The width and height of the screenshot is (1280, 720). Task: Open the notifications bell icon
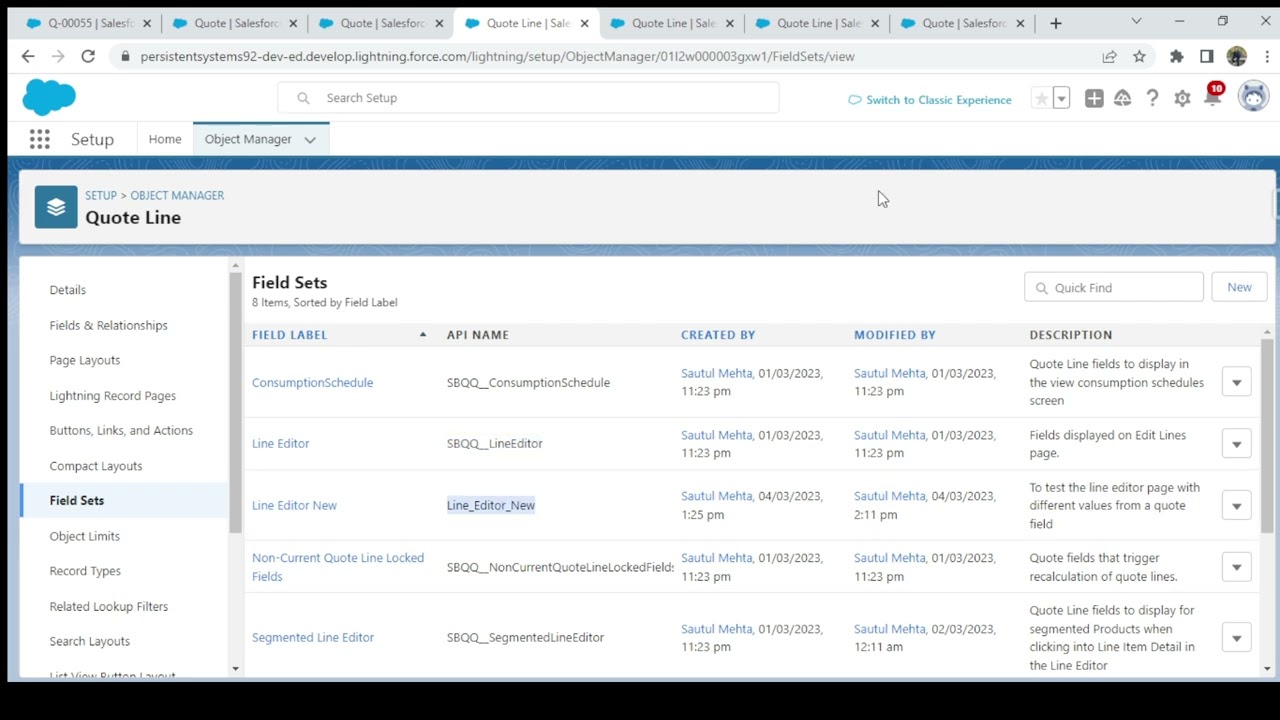click(x=1213, y=97)
